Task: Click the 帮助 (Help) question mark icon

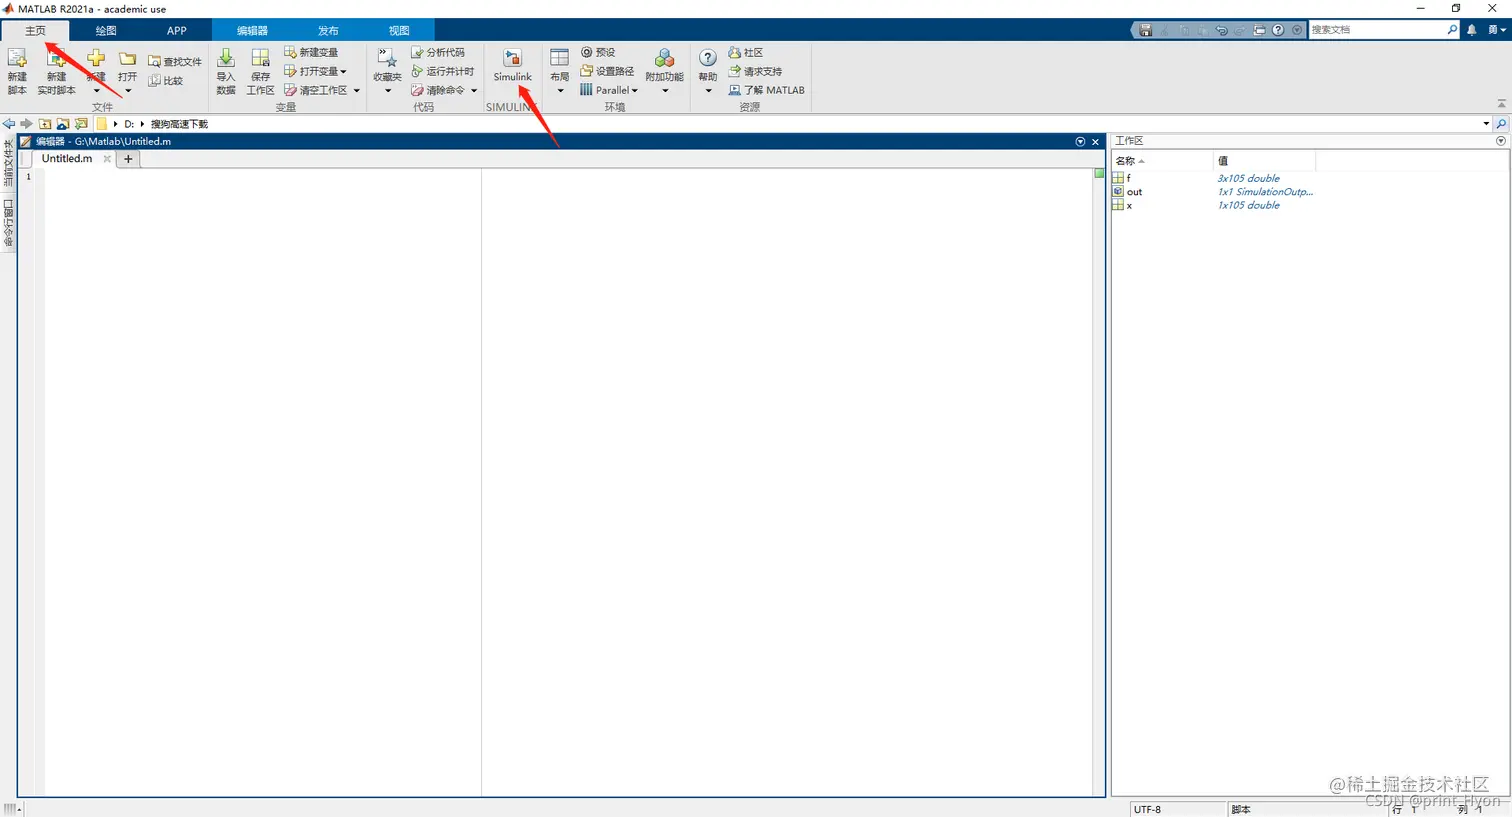Action: click(x=708, y=59)
